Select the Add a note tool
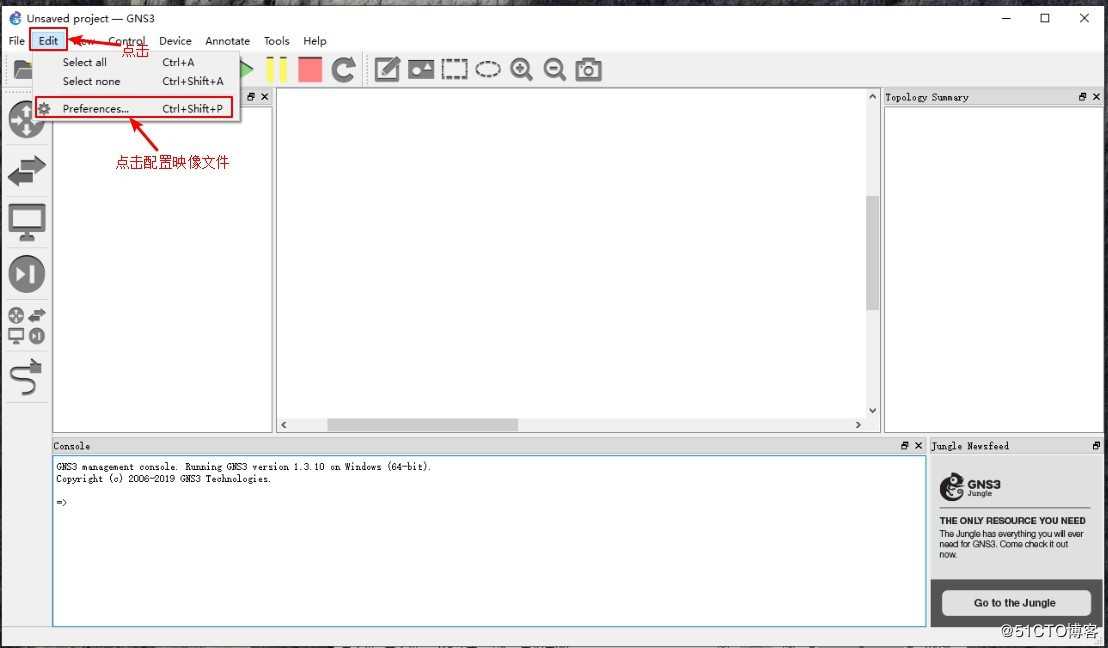Viewport: 1108px width, 648px height. (x=387, y=69)
